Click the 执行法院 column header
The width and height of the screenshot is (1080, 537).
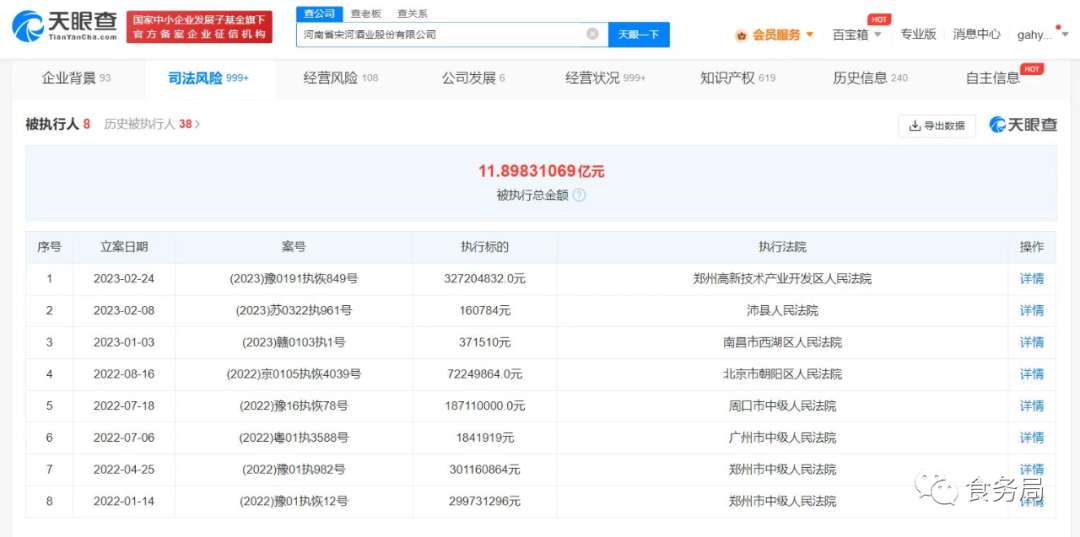coord(782,247)
